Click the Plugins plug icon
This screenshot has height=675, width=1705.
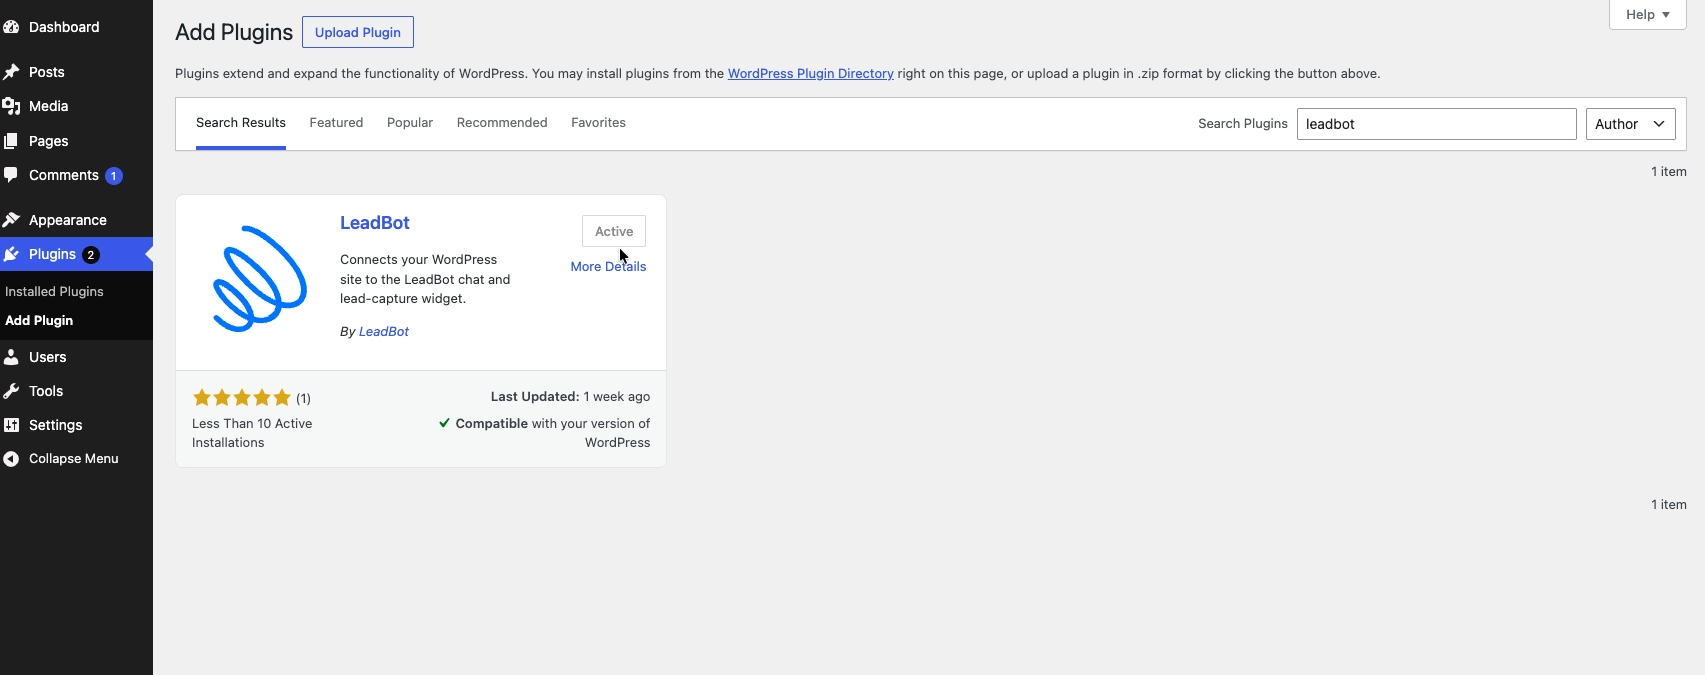[11, 254]
